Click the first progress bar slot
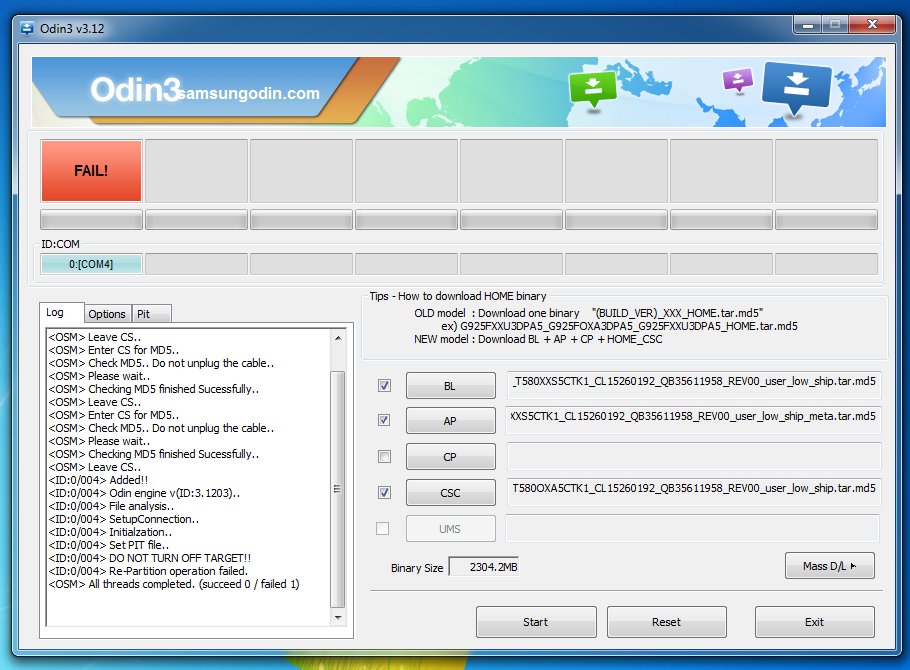 coord(91,220)
